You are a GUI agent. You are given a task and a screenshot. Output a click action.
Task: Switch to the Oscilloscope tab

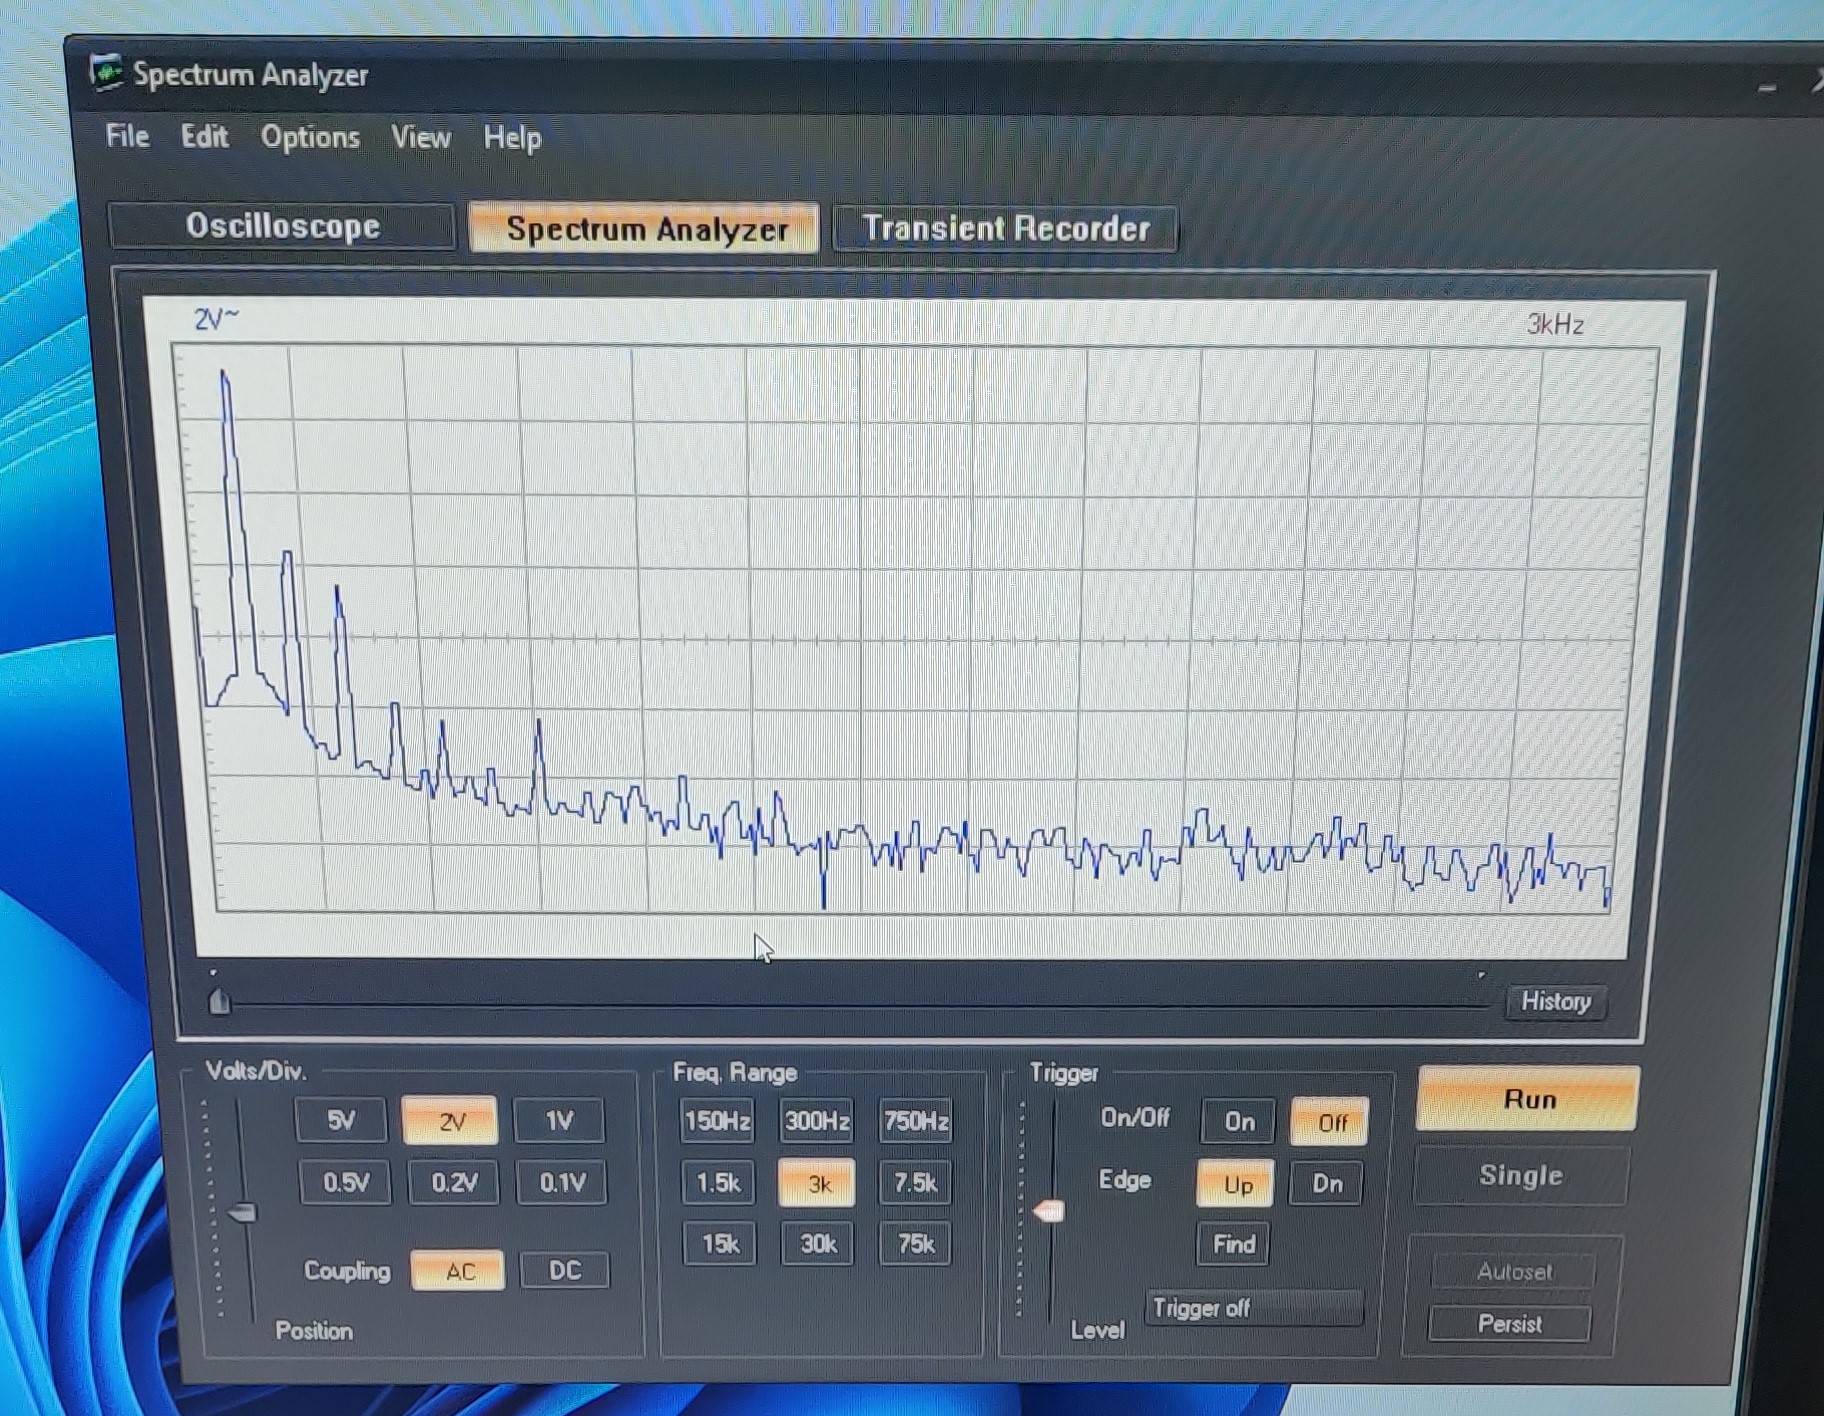[282, 226]
